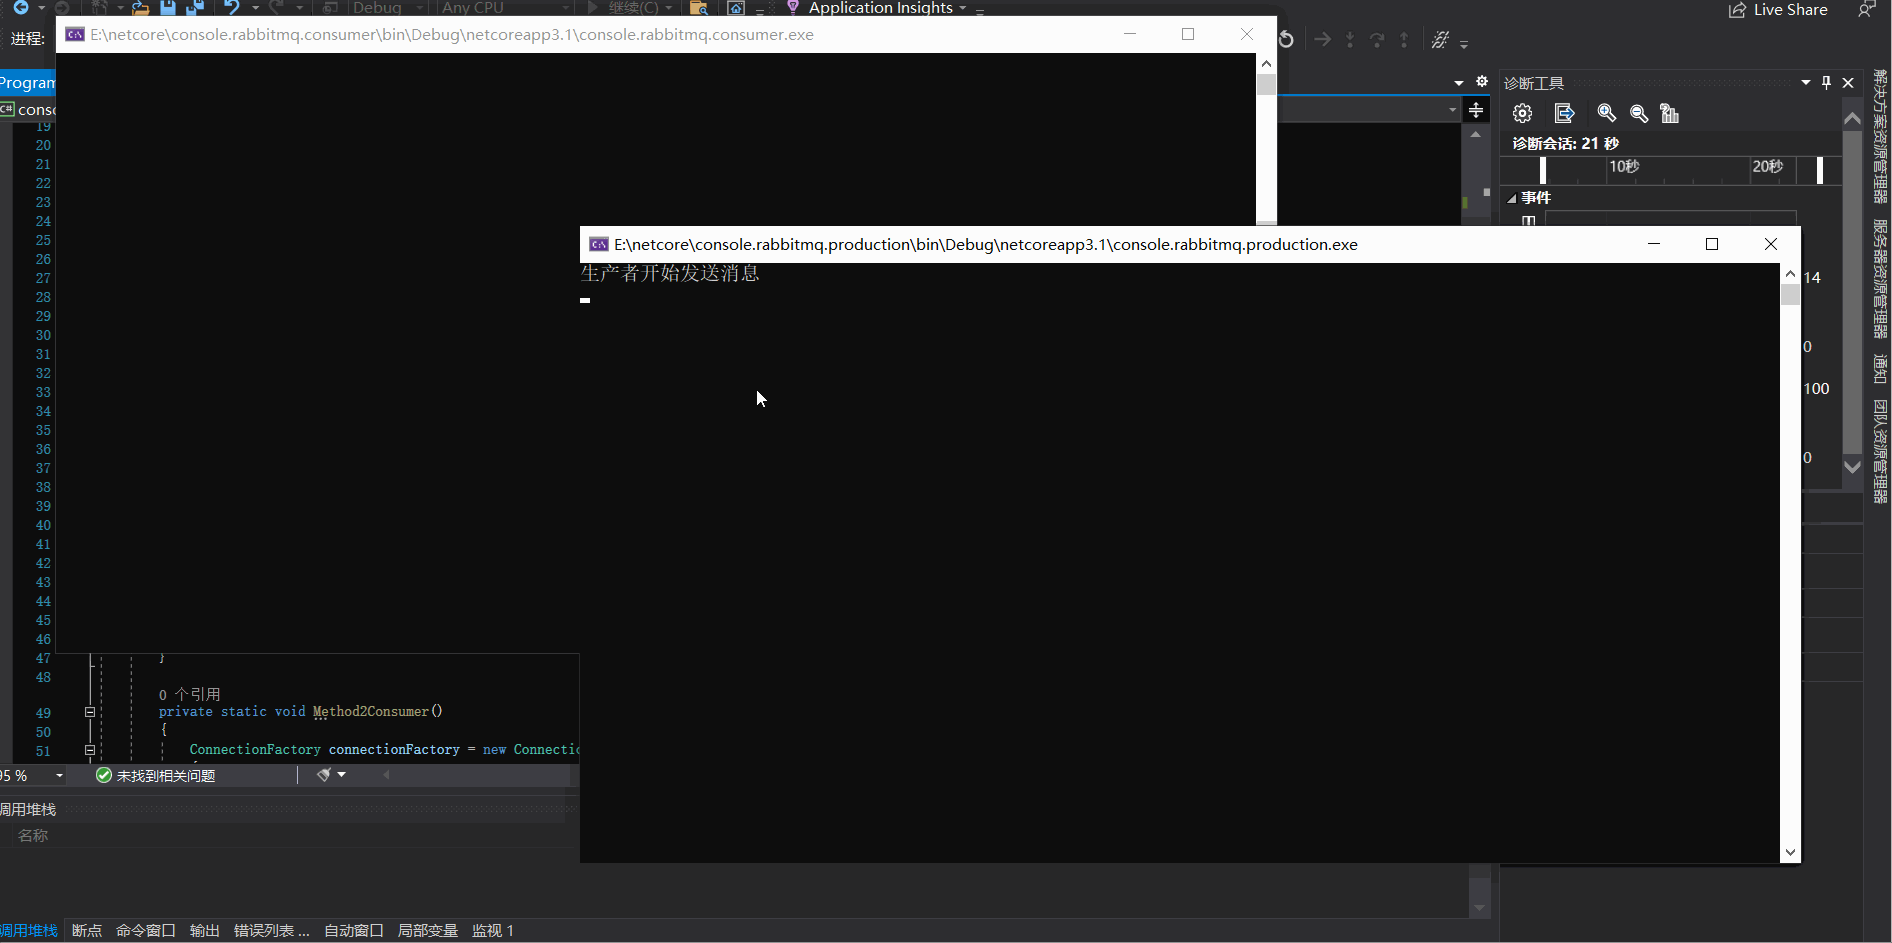Open the 诊断工具 window position dropdown
This screenshot has height=943, width=1892.
1806,83
